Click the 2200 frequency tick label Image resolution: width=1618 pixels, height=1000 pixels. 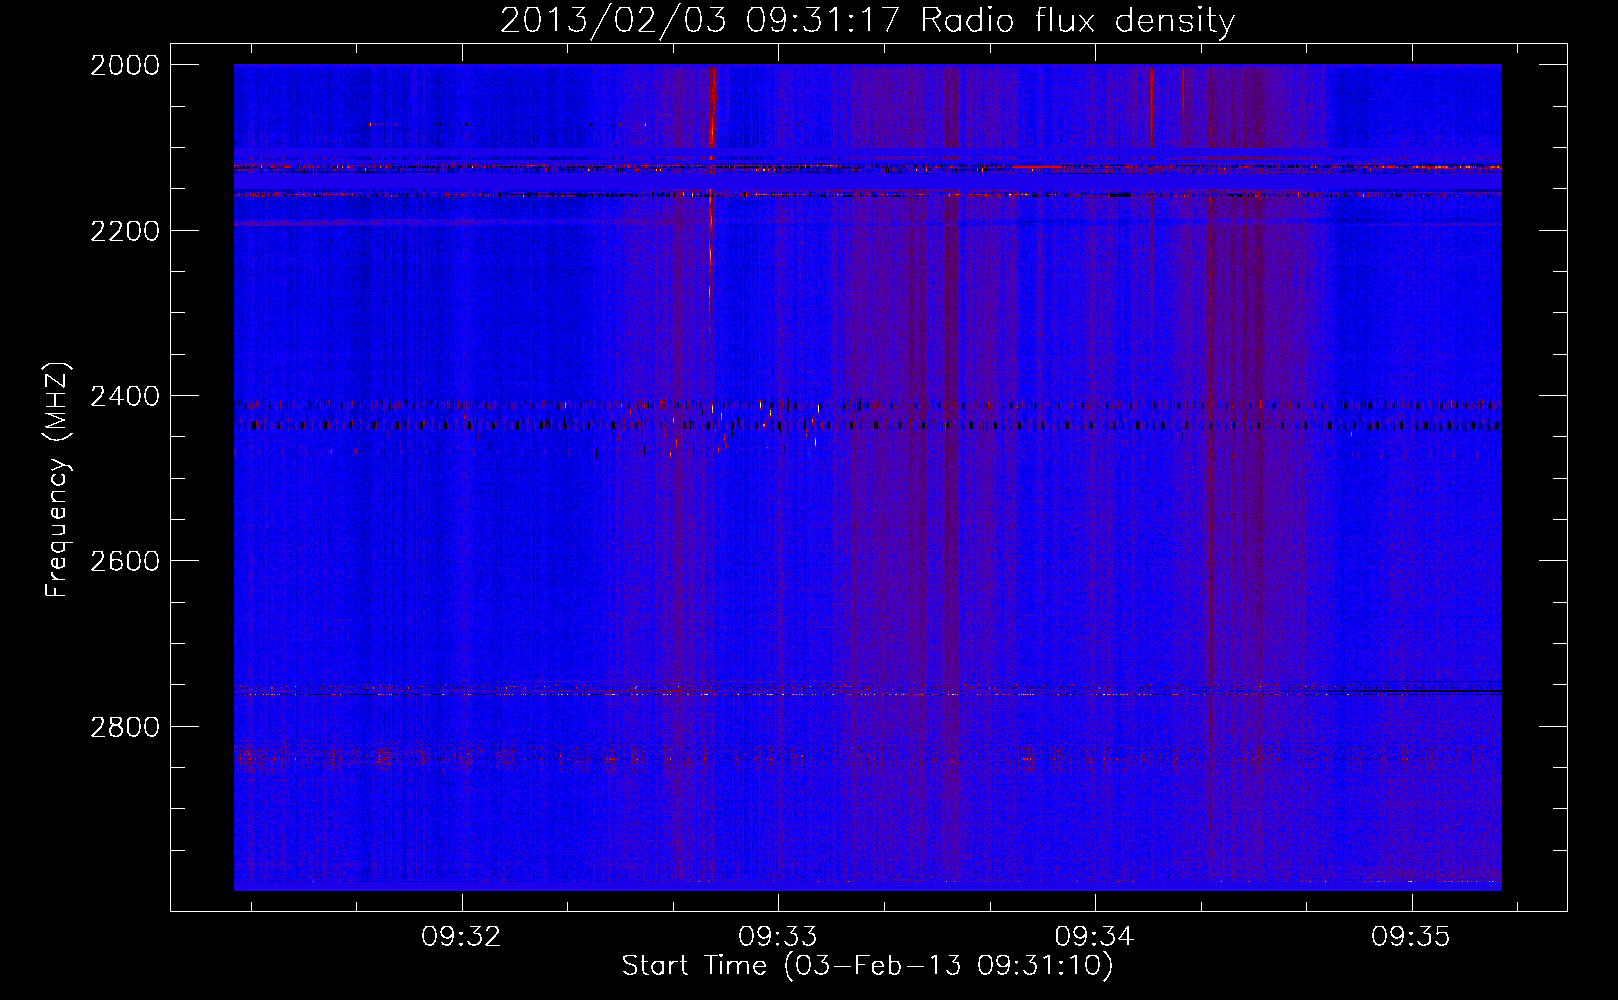click(x=125, y=231)
